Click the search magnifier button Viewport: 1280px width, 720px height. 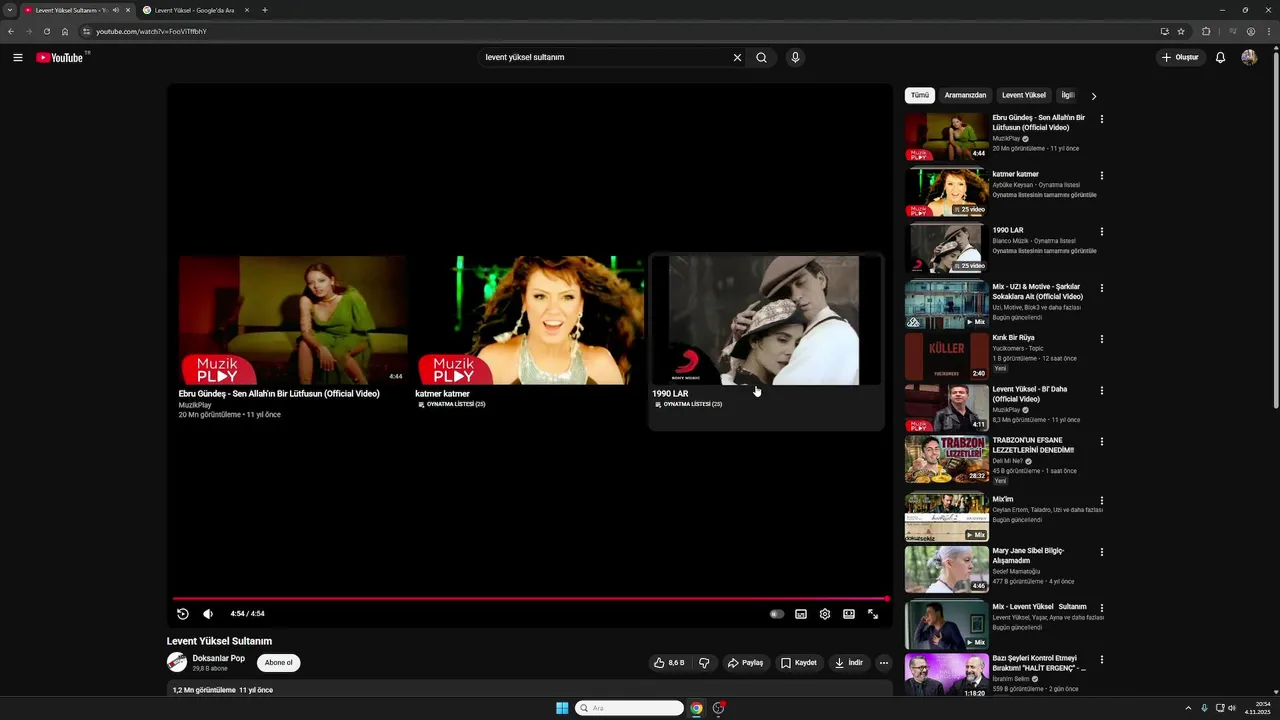(x=761, y=58)
